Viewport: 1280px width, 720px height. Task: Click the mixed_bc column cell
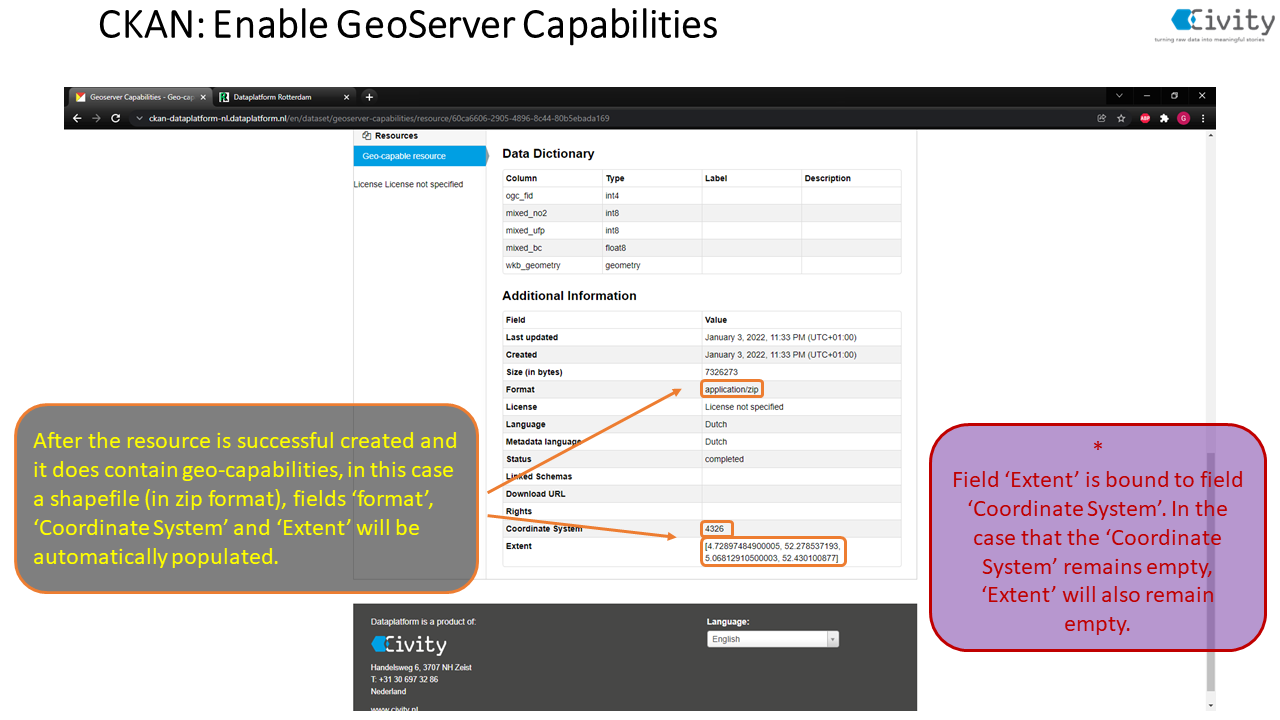[x=552, y=248]
